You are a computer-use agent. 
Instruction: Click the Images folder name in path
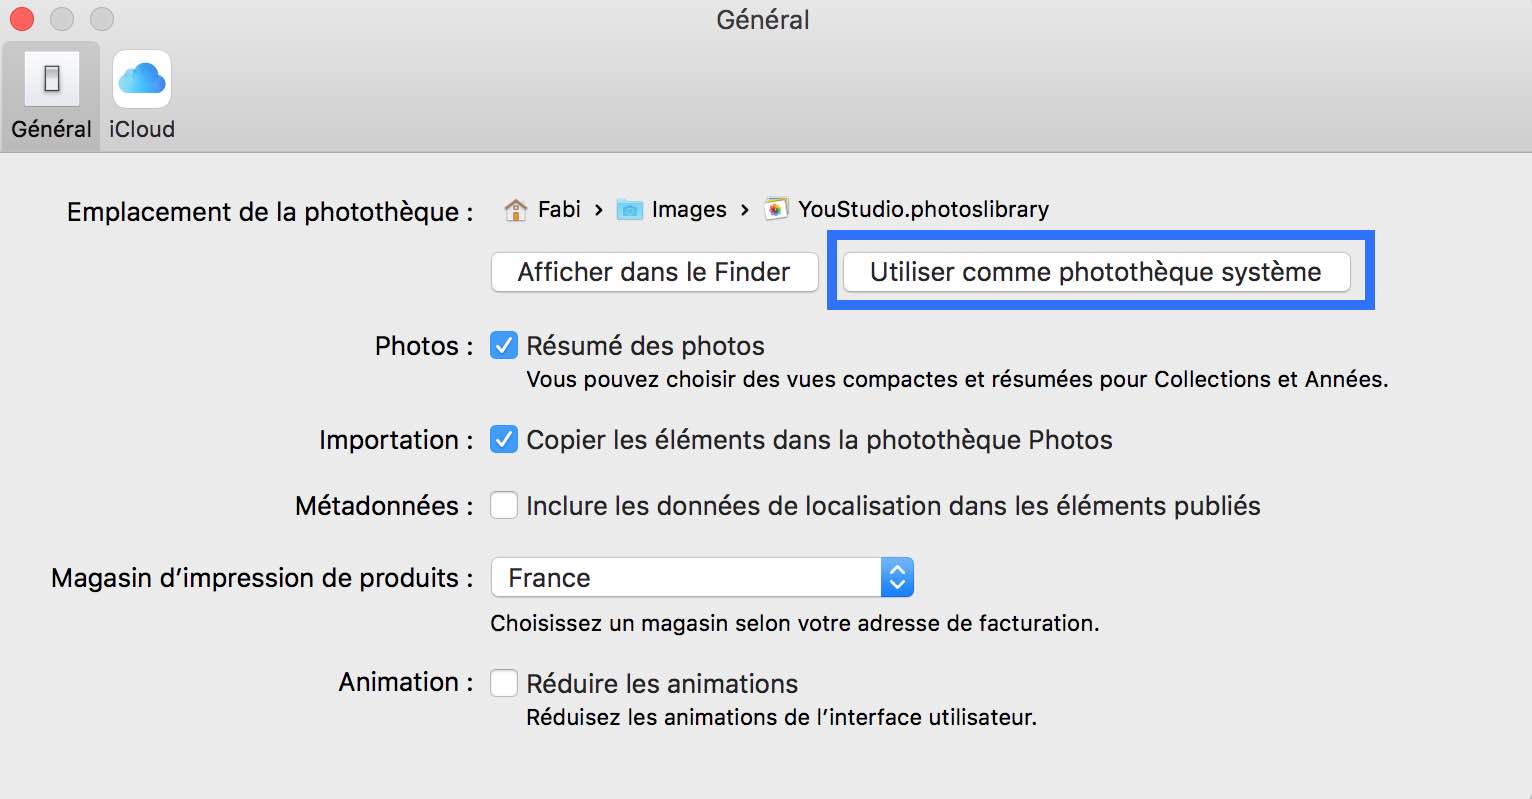(689, 210)
